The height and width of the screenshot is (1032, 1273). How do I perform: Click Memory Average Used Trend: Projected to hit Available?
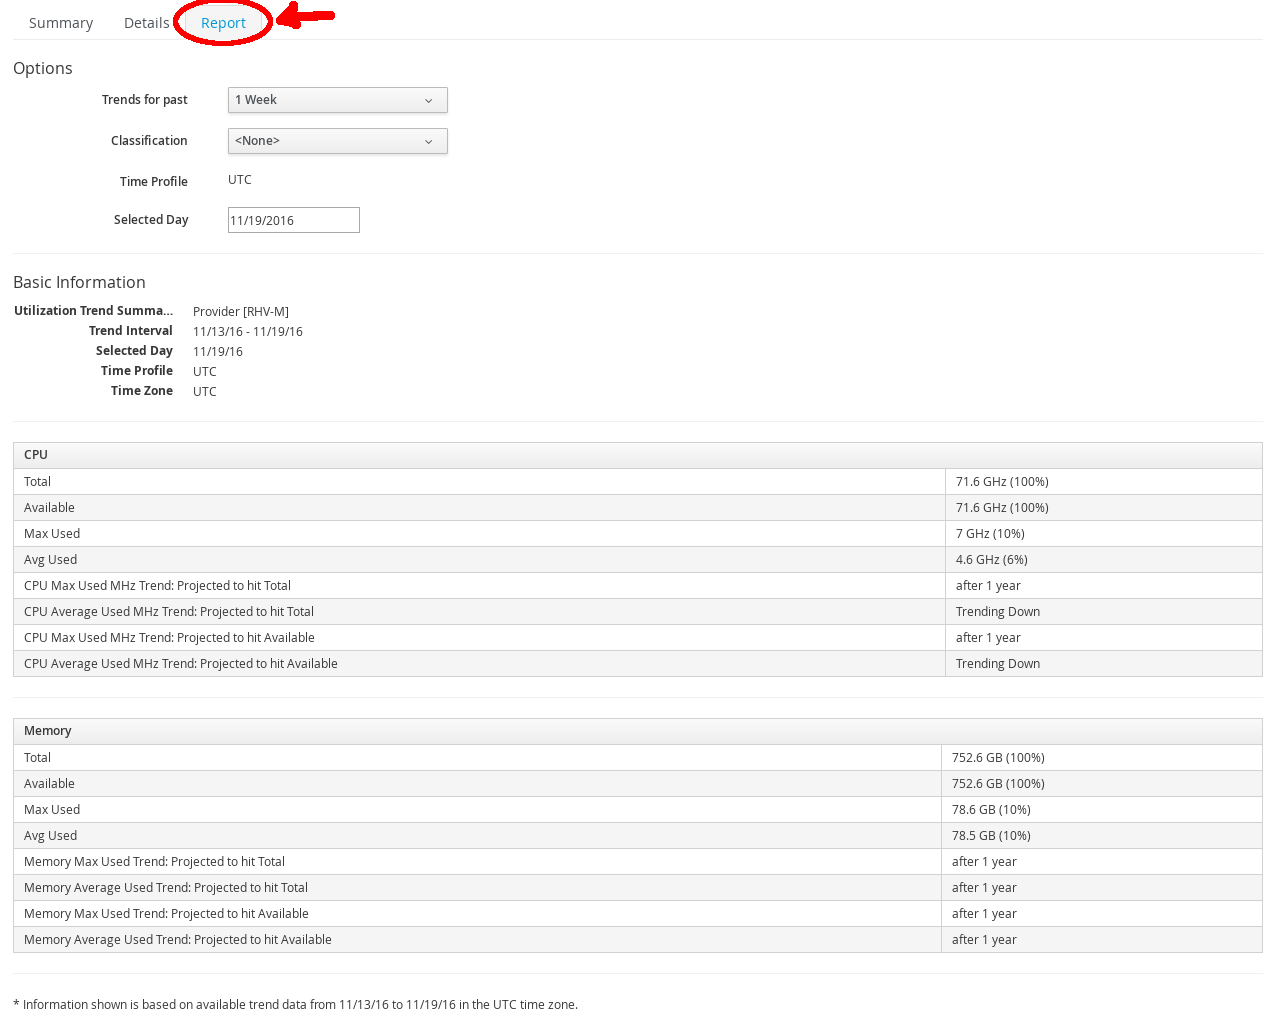click(178, 940)
